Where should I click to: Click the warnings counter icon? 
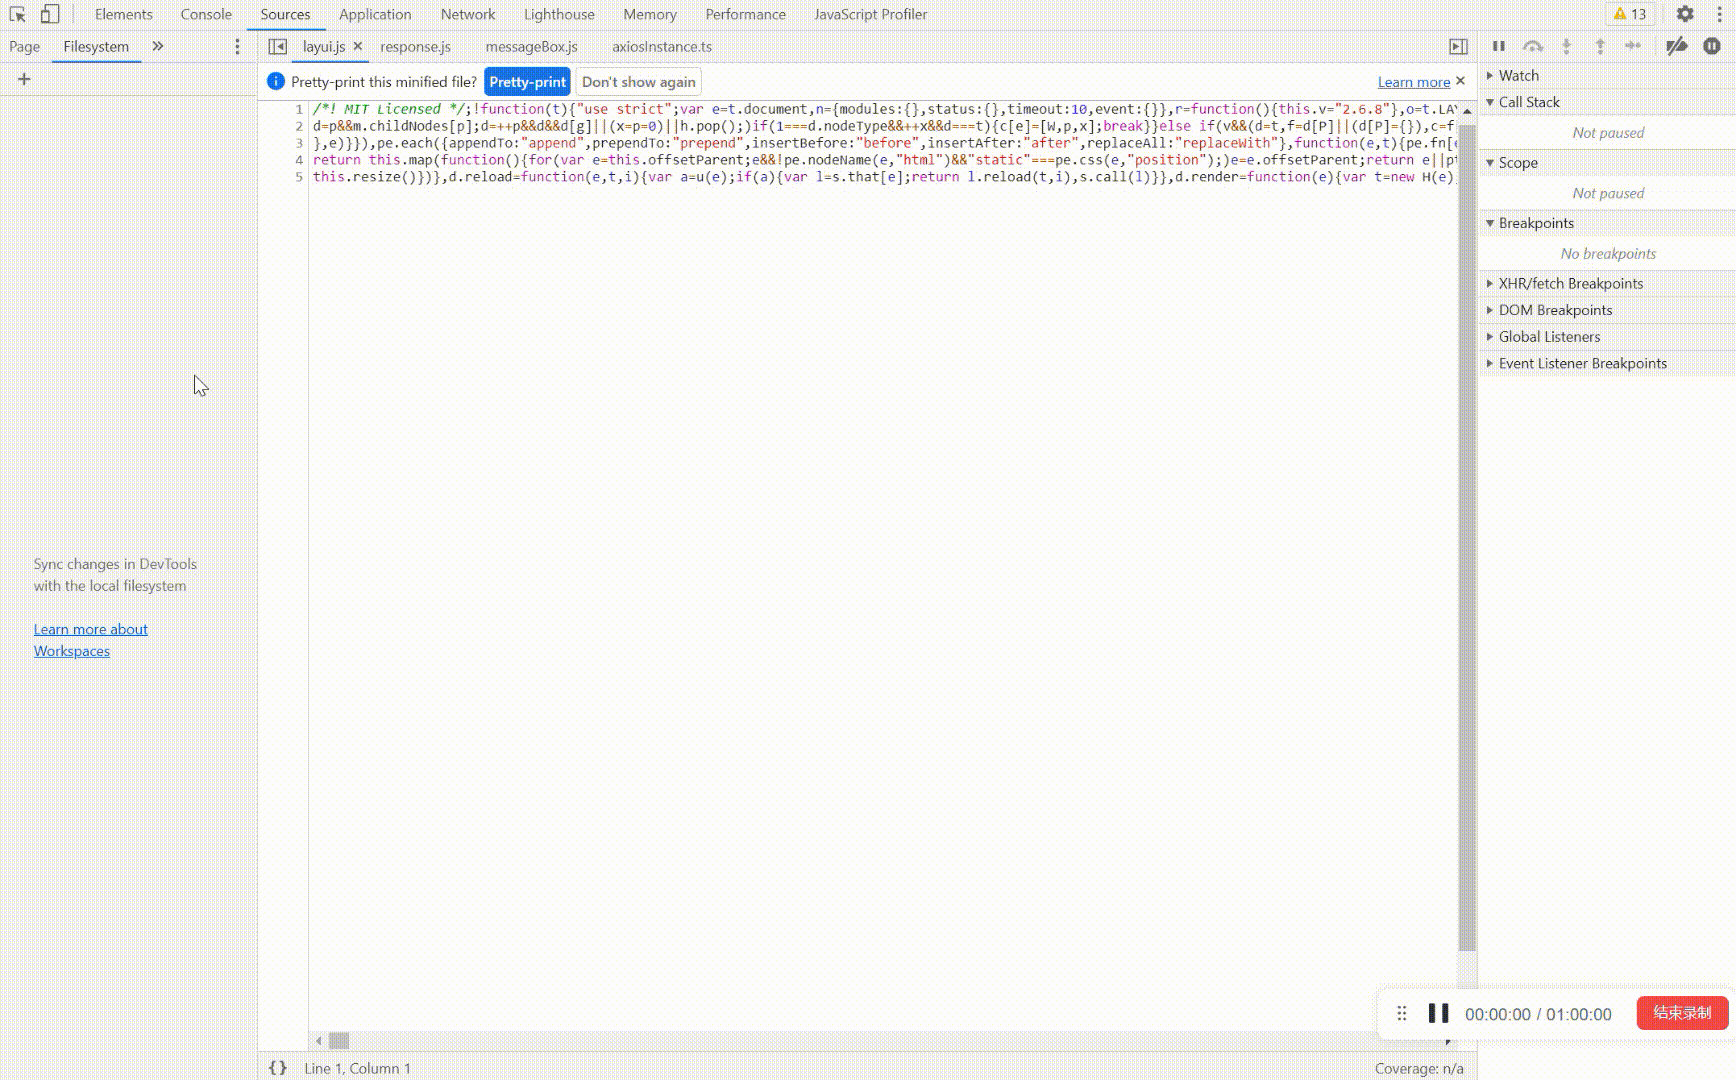[1629, 14]
